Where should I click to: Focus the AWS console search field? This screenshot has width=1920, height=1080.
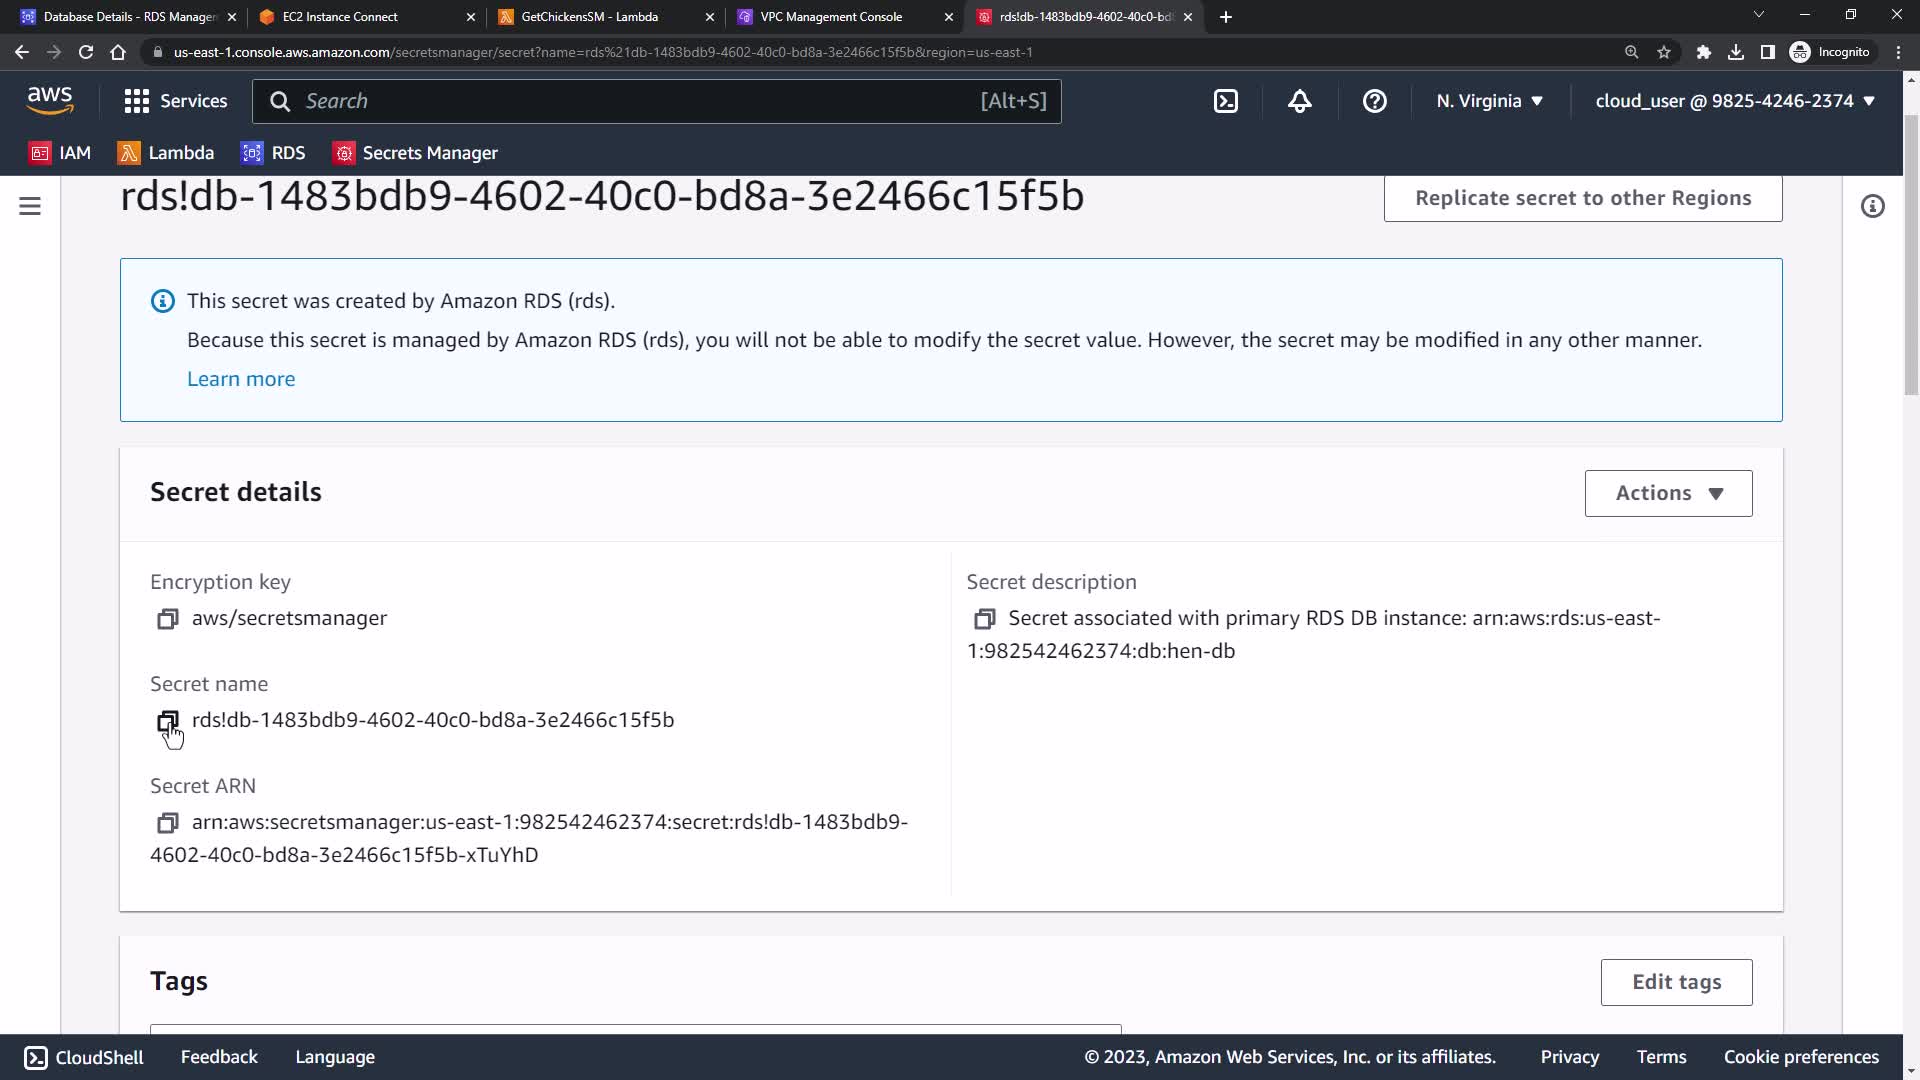coord(640,101)
